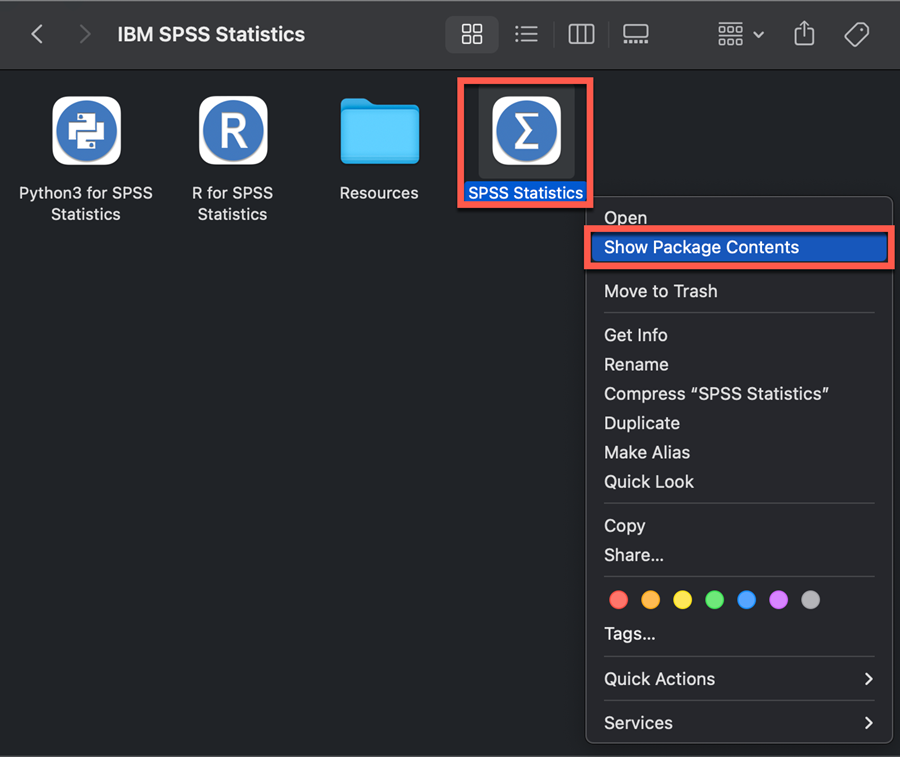Expand the Quick Actions submenu
Screen dimensions: 900x757
pos(739,679)
